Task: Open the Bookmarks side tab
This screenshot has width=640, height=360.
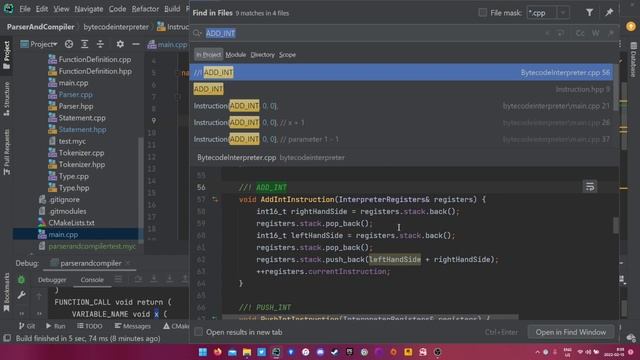Action: tap(7, 293)
